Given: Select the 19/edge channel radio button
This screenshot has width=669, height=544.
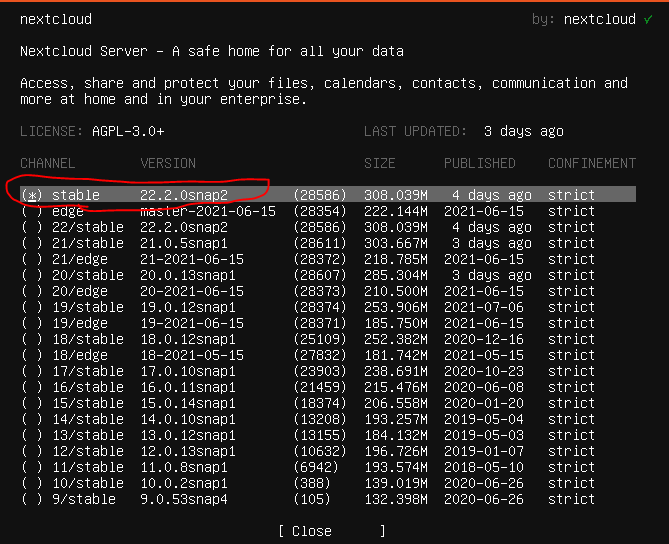Looking at the screenshot, I should click(32, 323).
